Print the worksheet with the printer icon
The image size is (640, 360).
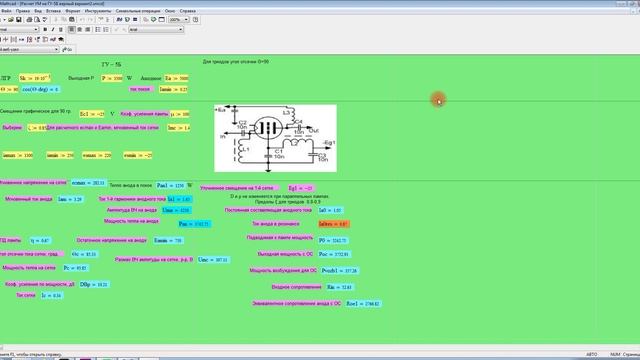tap(29, 20)
